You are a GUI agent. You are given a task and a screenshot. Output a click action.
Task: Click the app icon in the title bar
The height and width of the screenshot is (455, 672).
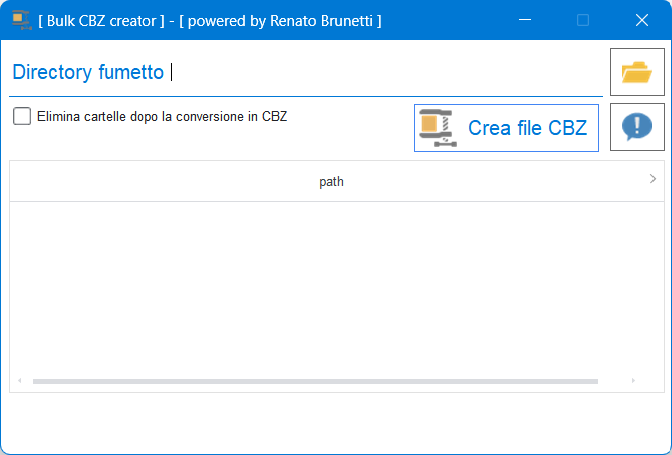coord(20,20)
